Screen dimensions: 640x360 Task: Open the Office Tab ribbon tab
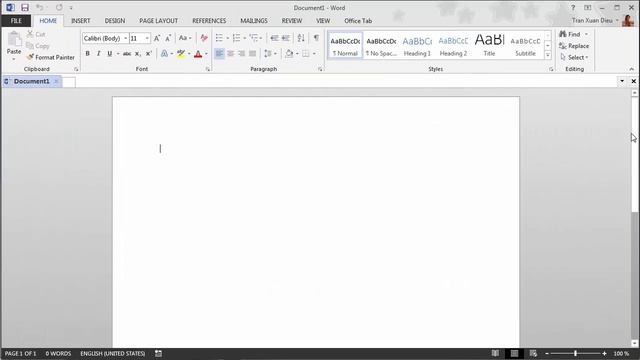(x=358, y=21)
